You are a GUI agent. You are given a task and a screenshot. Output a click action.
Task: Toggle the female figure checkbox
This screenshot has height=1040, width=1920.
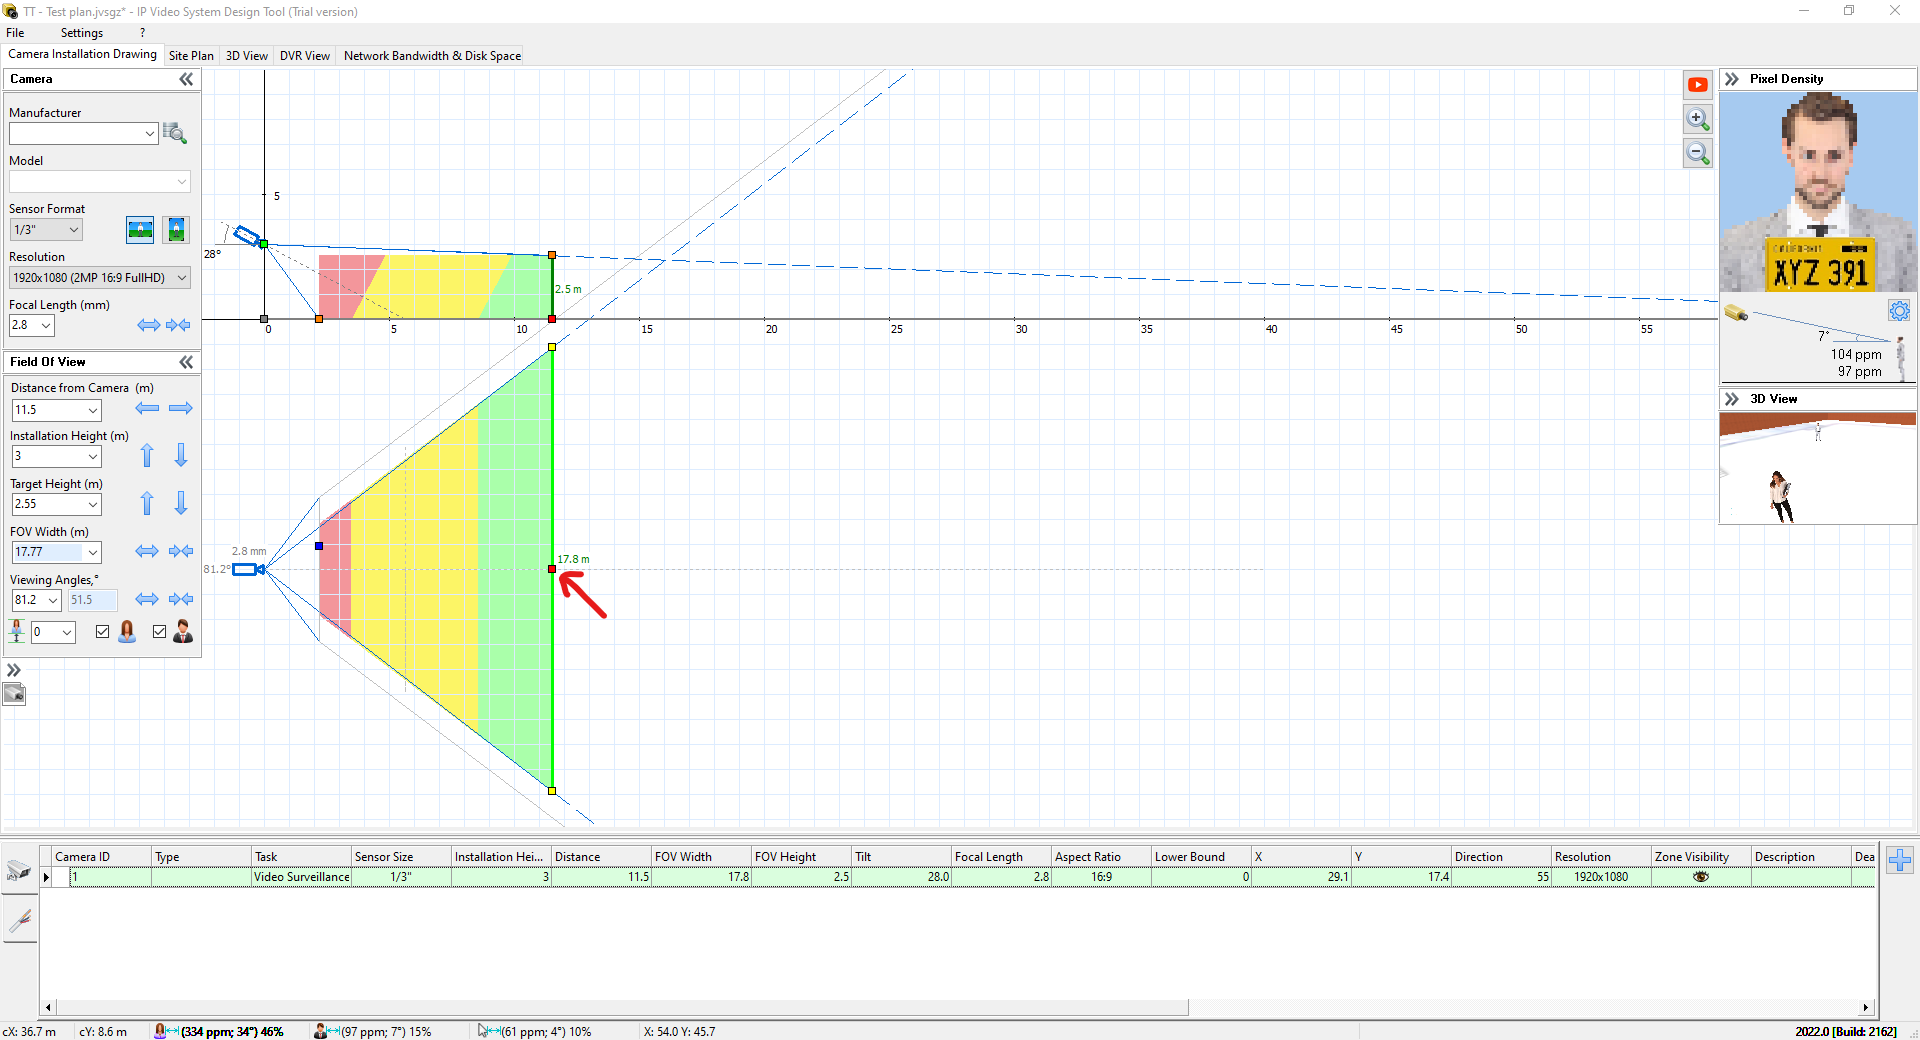click(x=102, y=631)
